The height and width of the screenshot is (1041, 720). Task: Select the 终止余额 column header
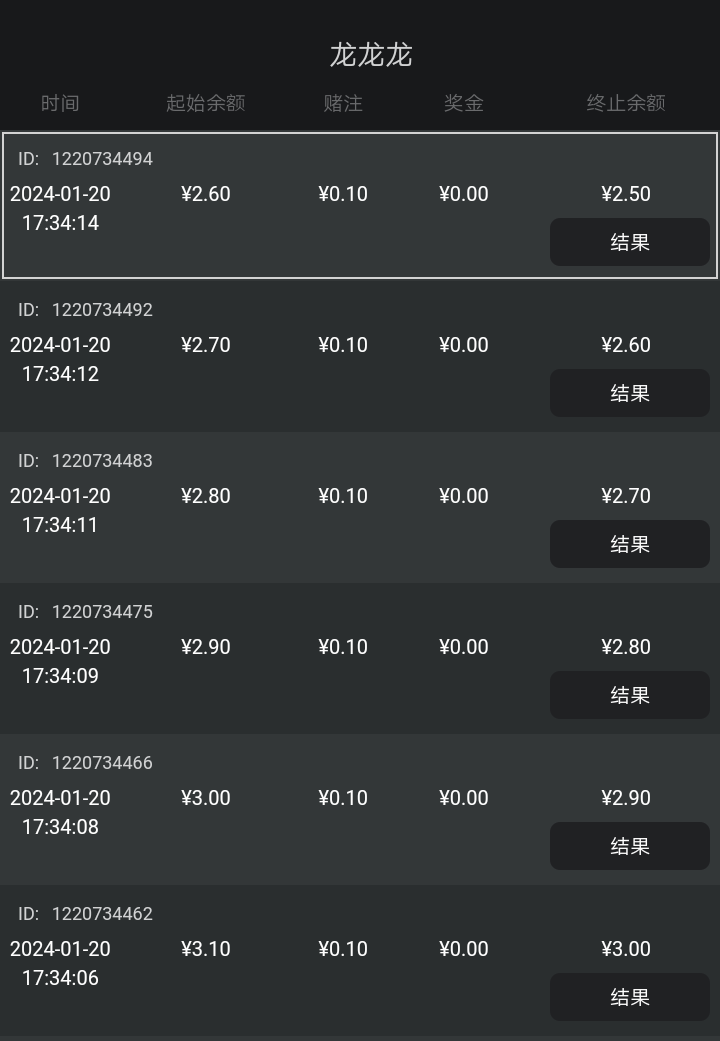(x=626, y=103)
